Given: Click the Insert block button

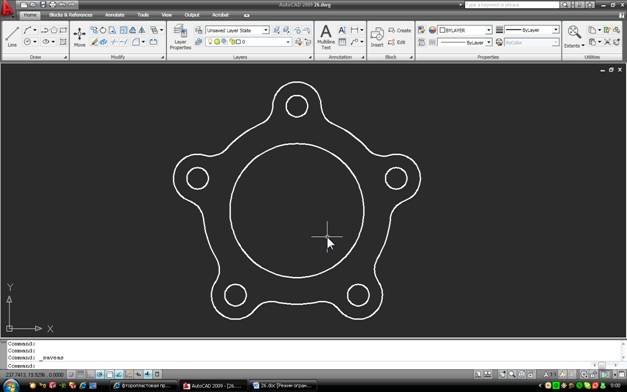Looking at the screenshot, I should point(377,37).
